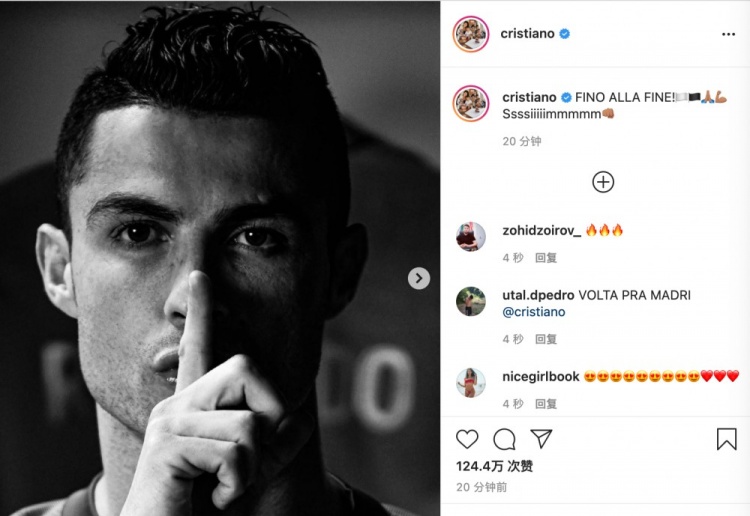Visit the zohidzoirov_ username link

[541, 231]
